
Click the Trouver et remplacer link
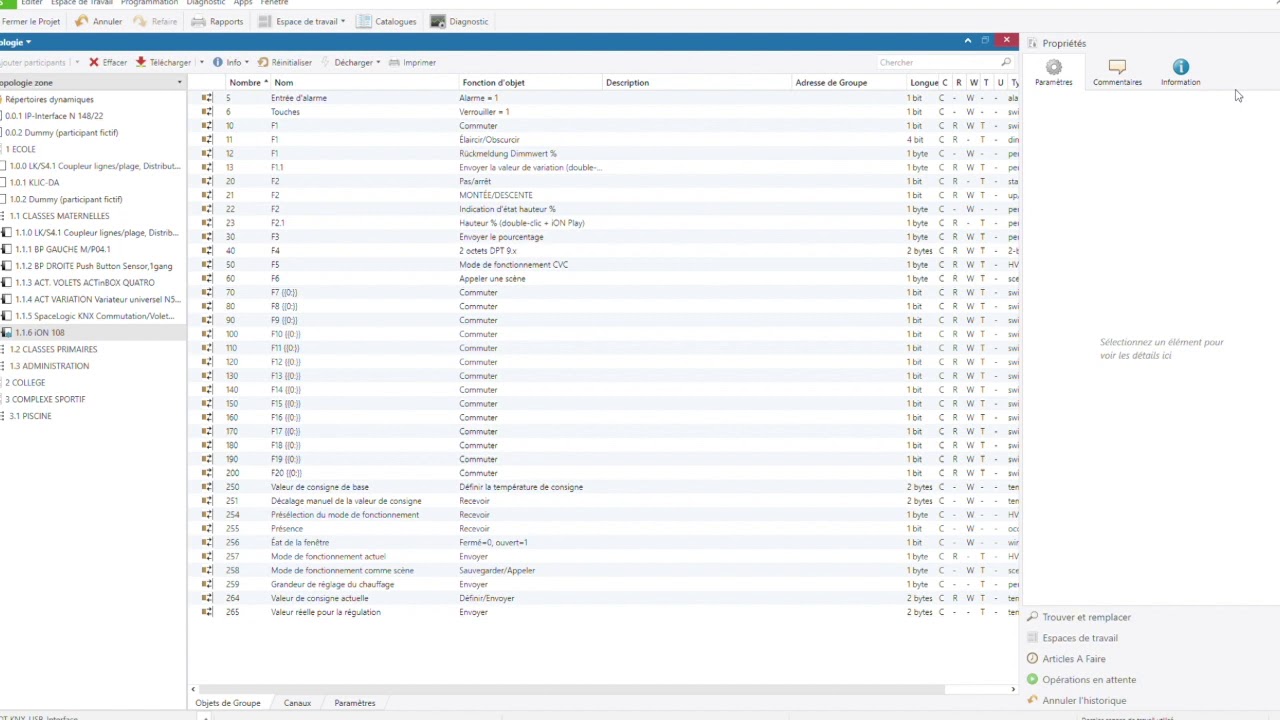1086,617
